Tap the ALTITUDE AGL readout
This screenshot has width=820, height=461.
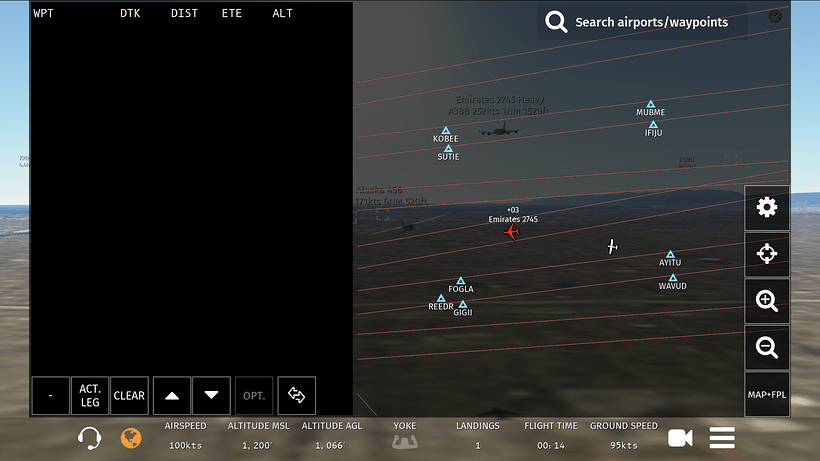332,435
